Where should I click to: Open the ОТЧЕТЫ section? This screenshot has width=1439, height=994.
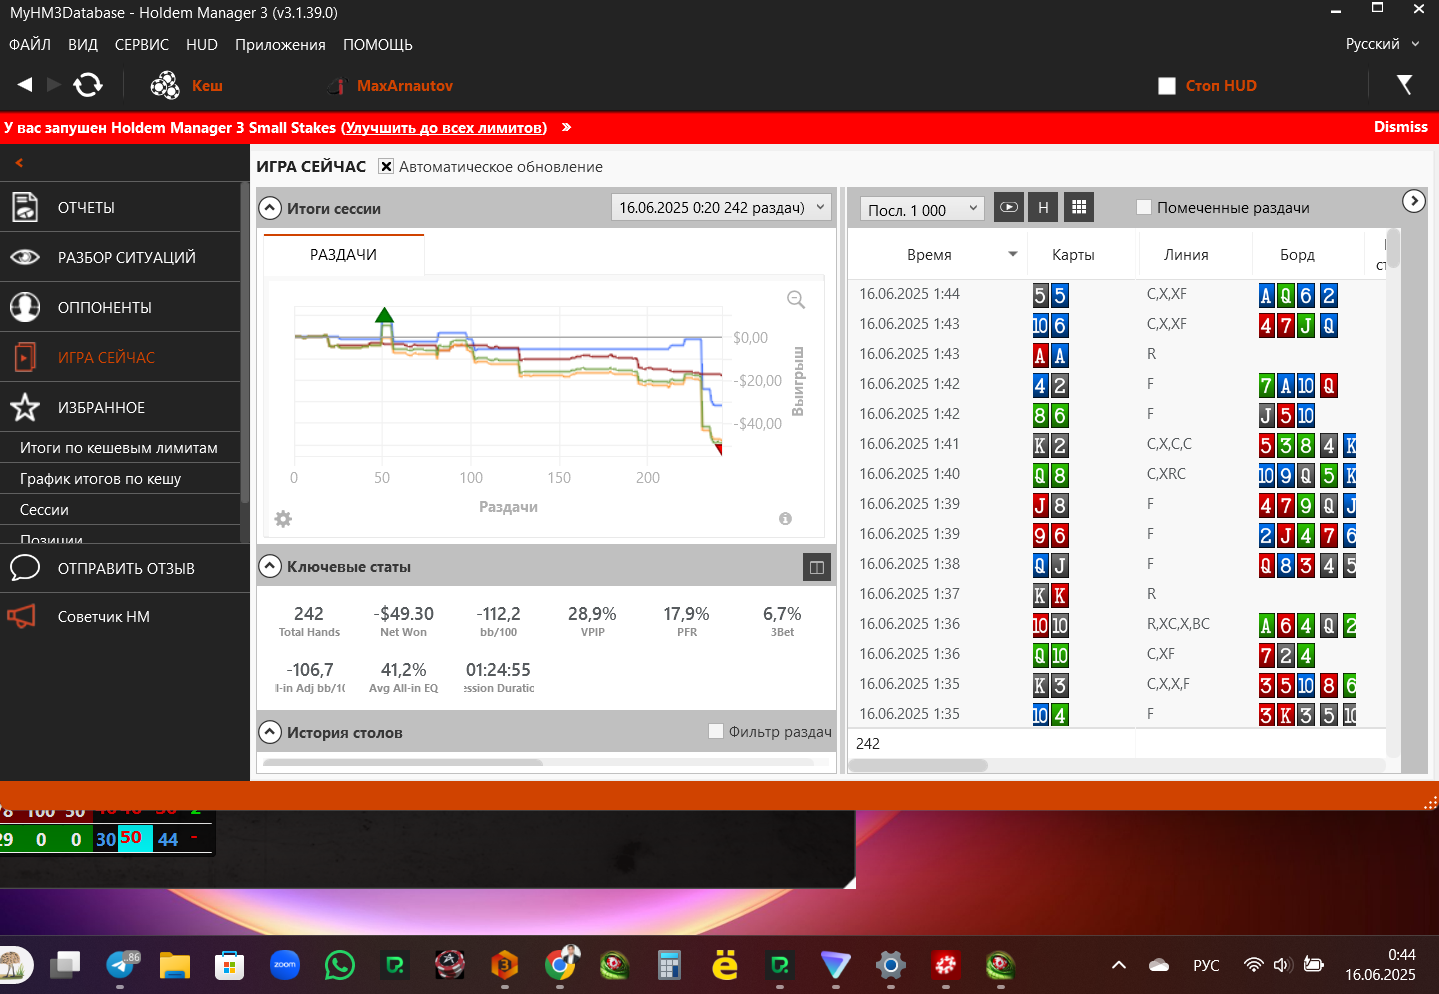(x=120, y=207)
